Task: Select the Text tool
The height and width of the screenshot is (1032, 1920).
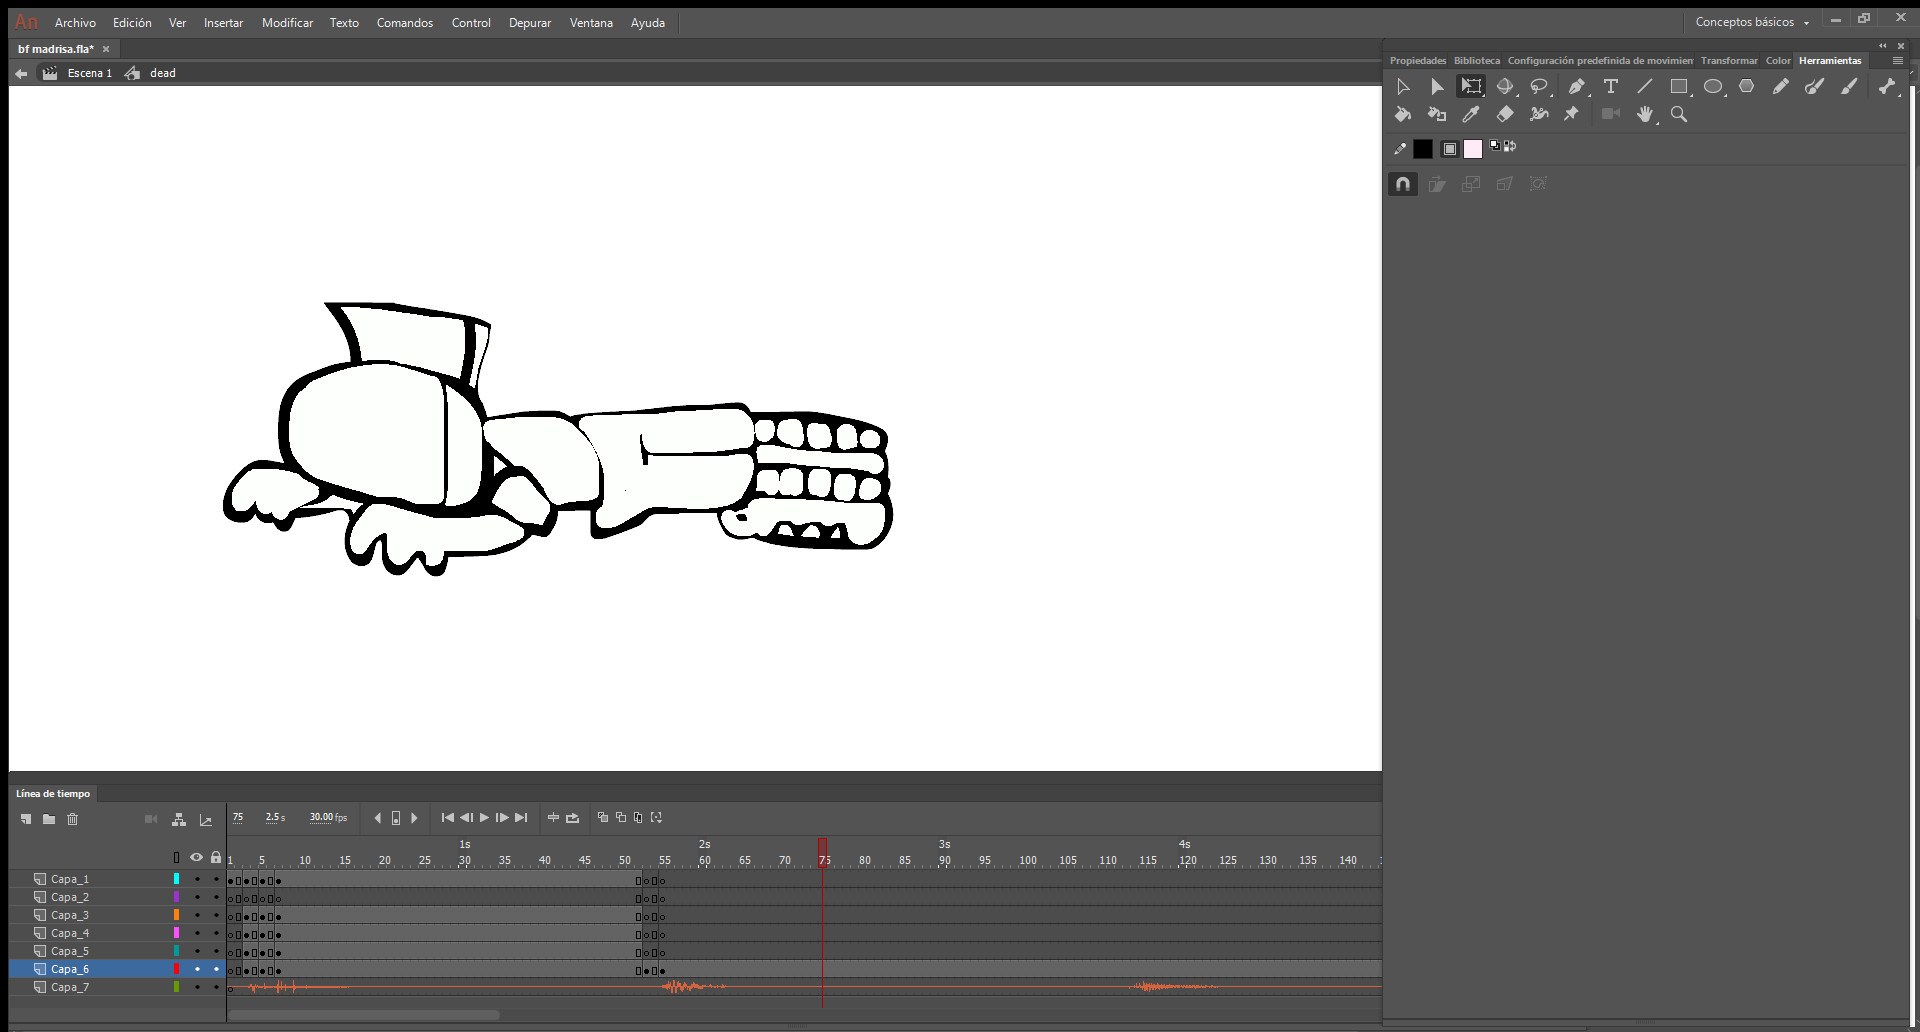Action: click(1610, 87)
